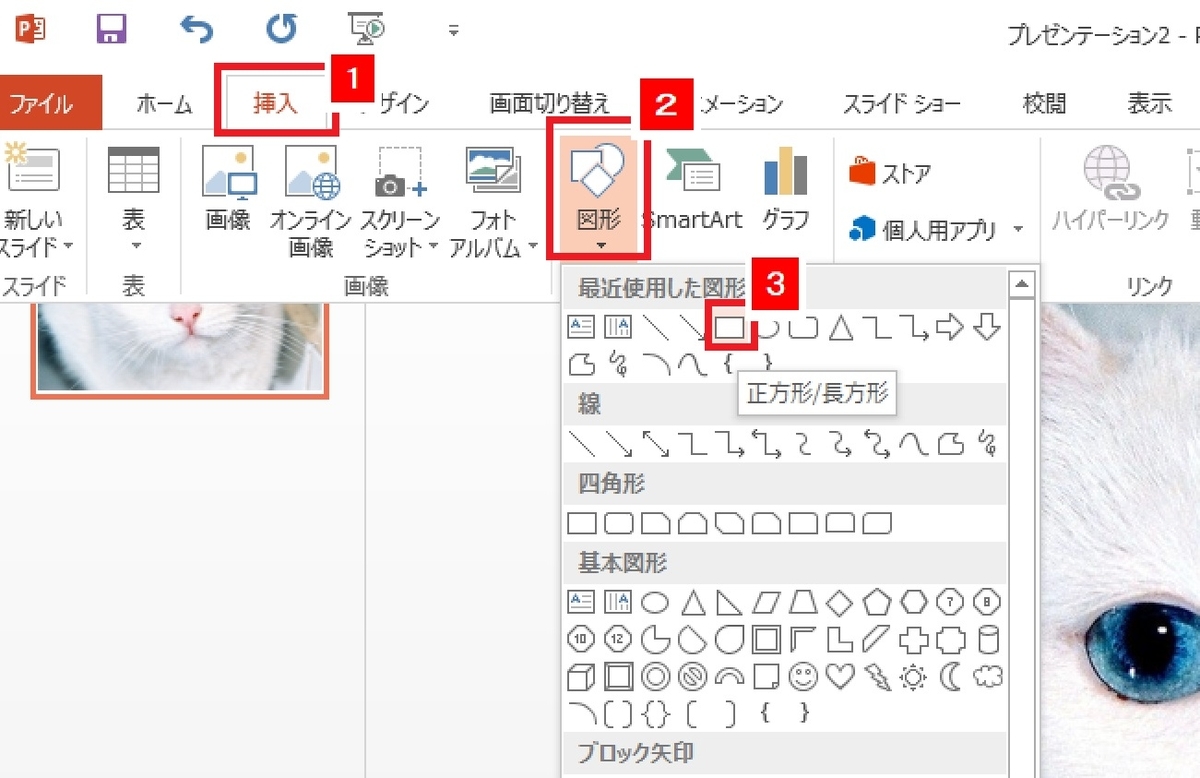Pick the block arc shape

(729, 677)
